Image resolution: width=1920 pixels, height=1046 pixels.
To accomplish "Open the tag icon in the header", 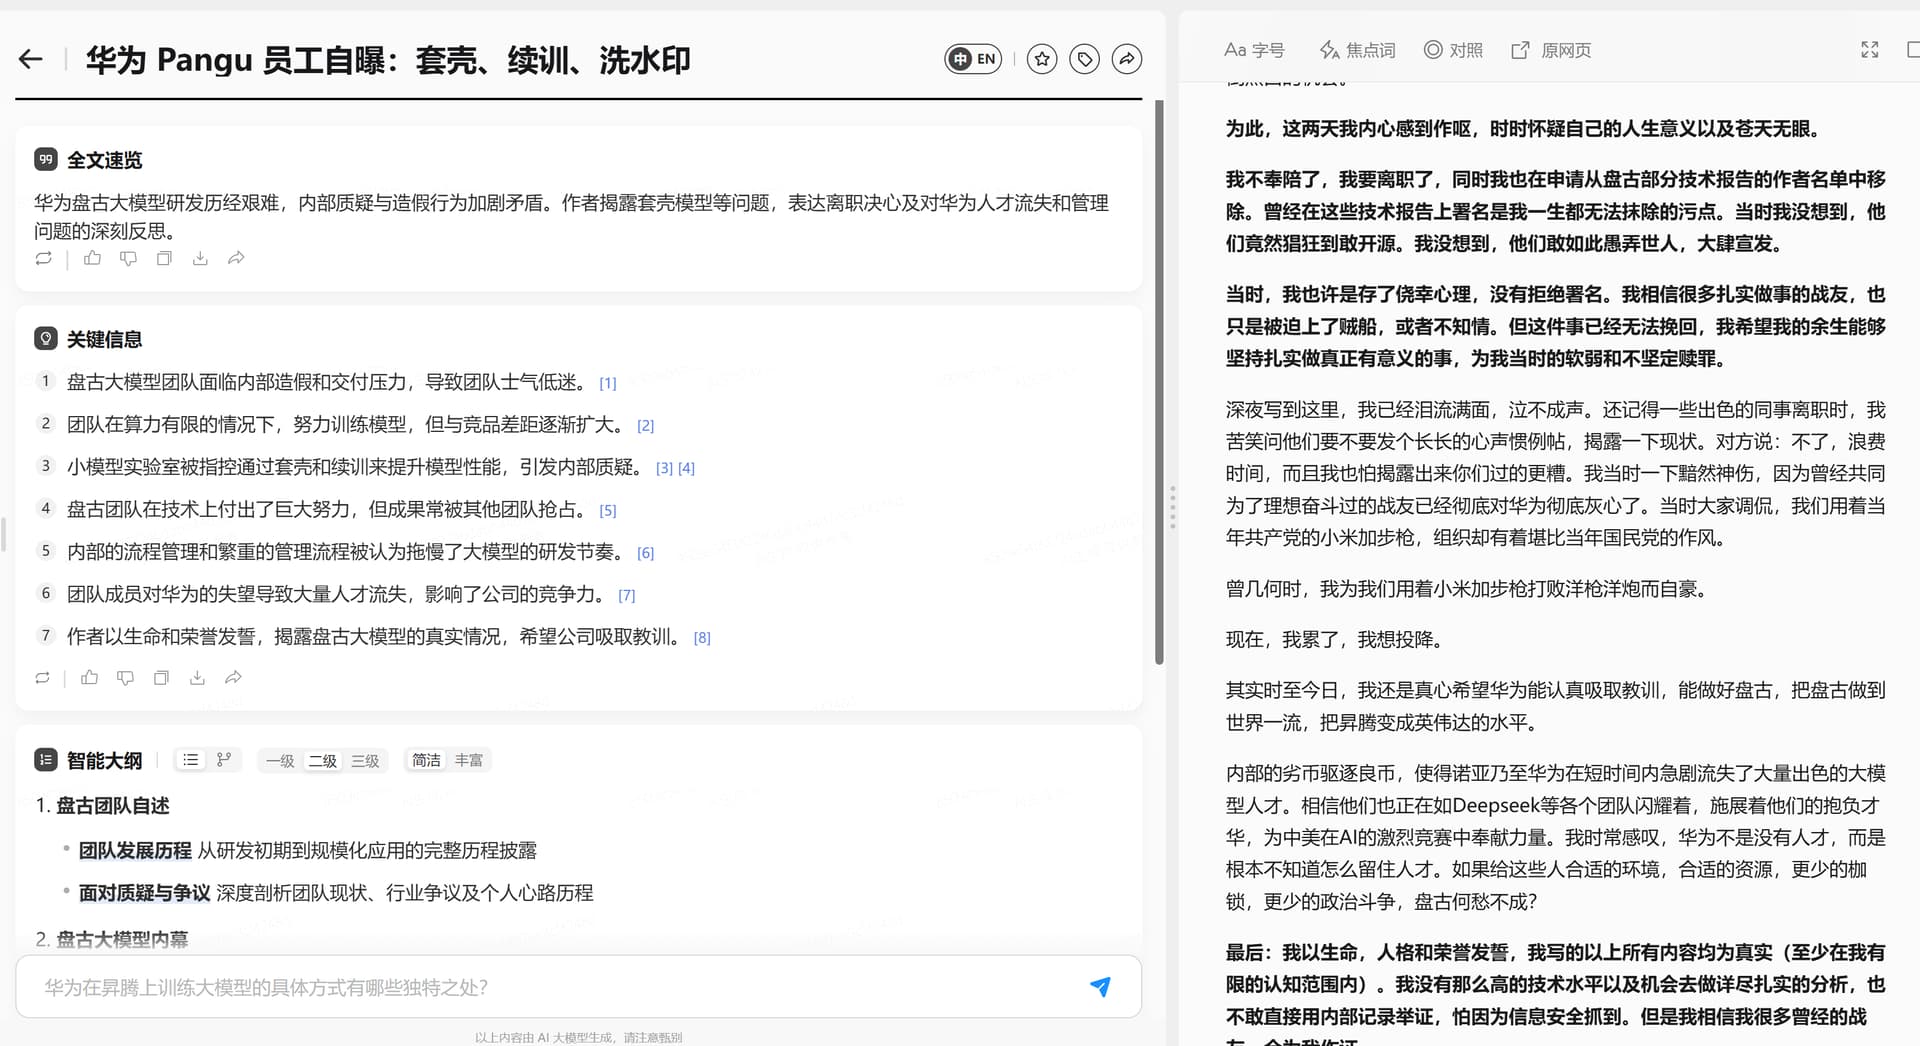I will (x=1084, y=59).
